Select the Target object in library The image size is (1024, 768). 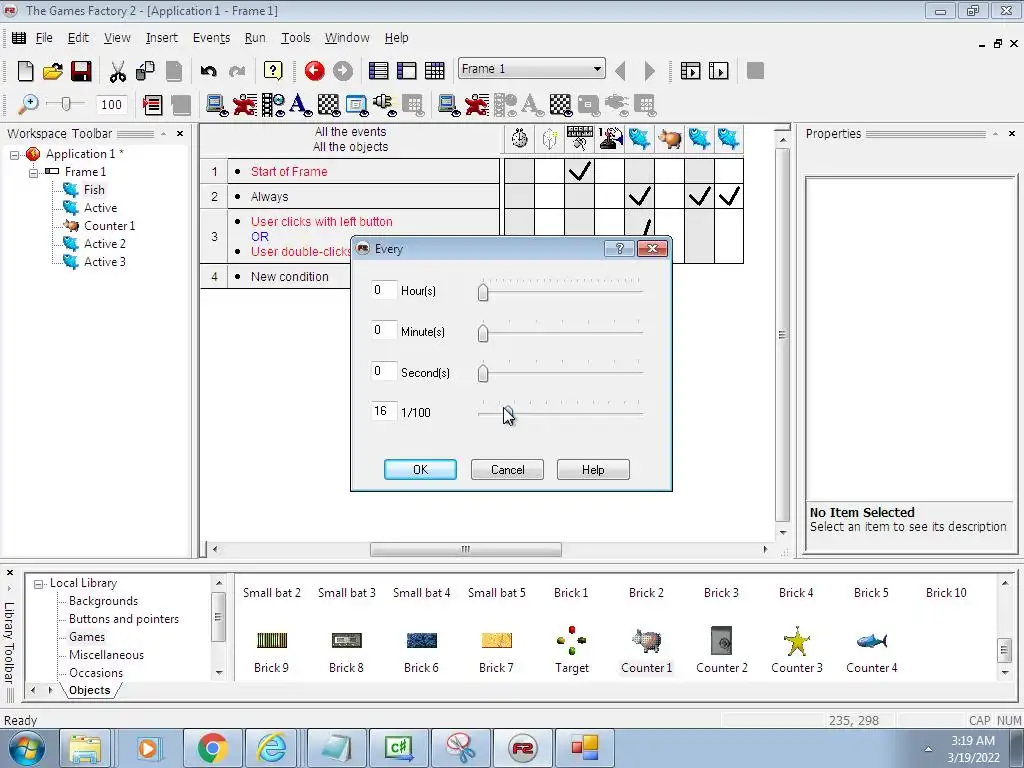coord(571,641)
